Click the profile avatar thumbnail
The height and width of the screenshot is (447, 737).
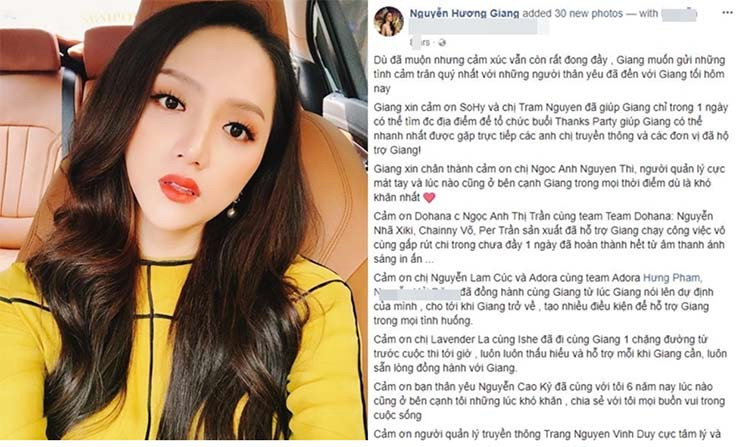coord(389,21)
